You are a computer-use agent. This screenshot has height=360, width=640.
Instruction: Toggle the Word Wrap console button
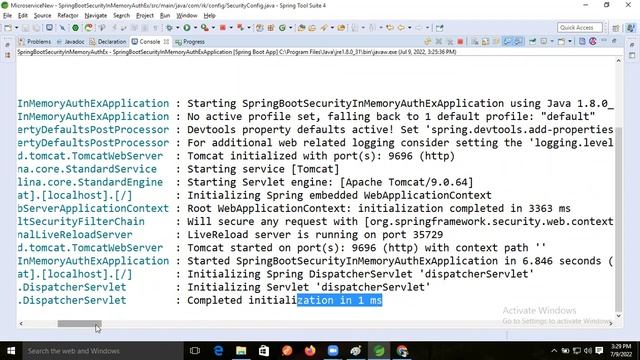[x=496, y=42]
